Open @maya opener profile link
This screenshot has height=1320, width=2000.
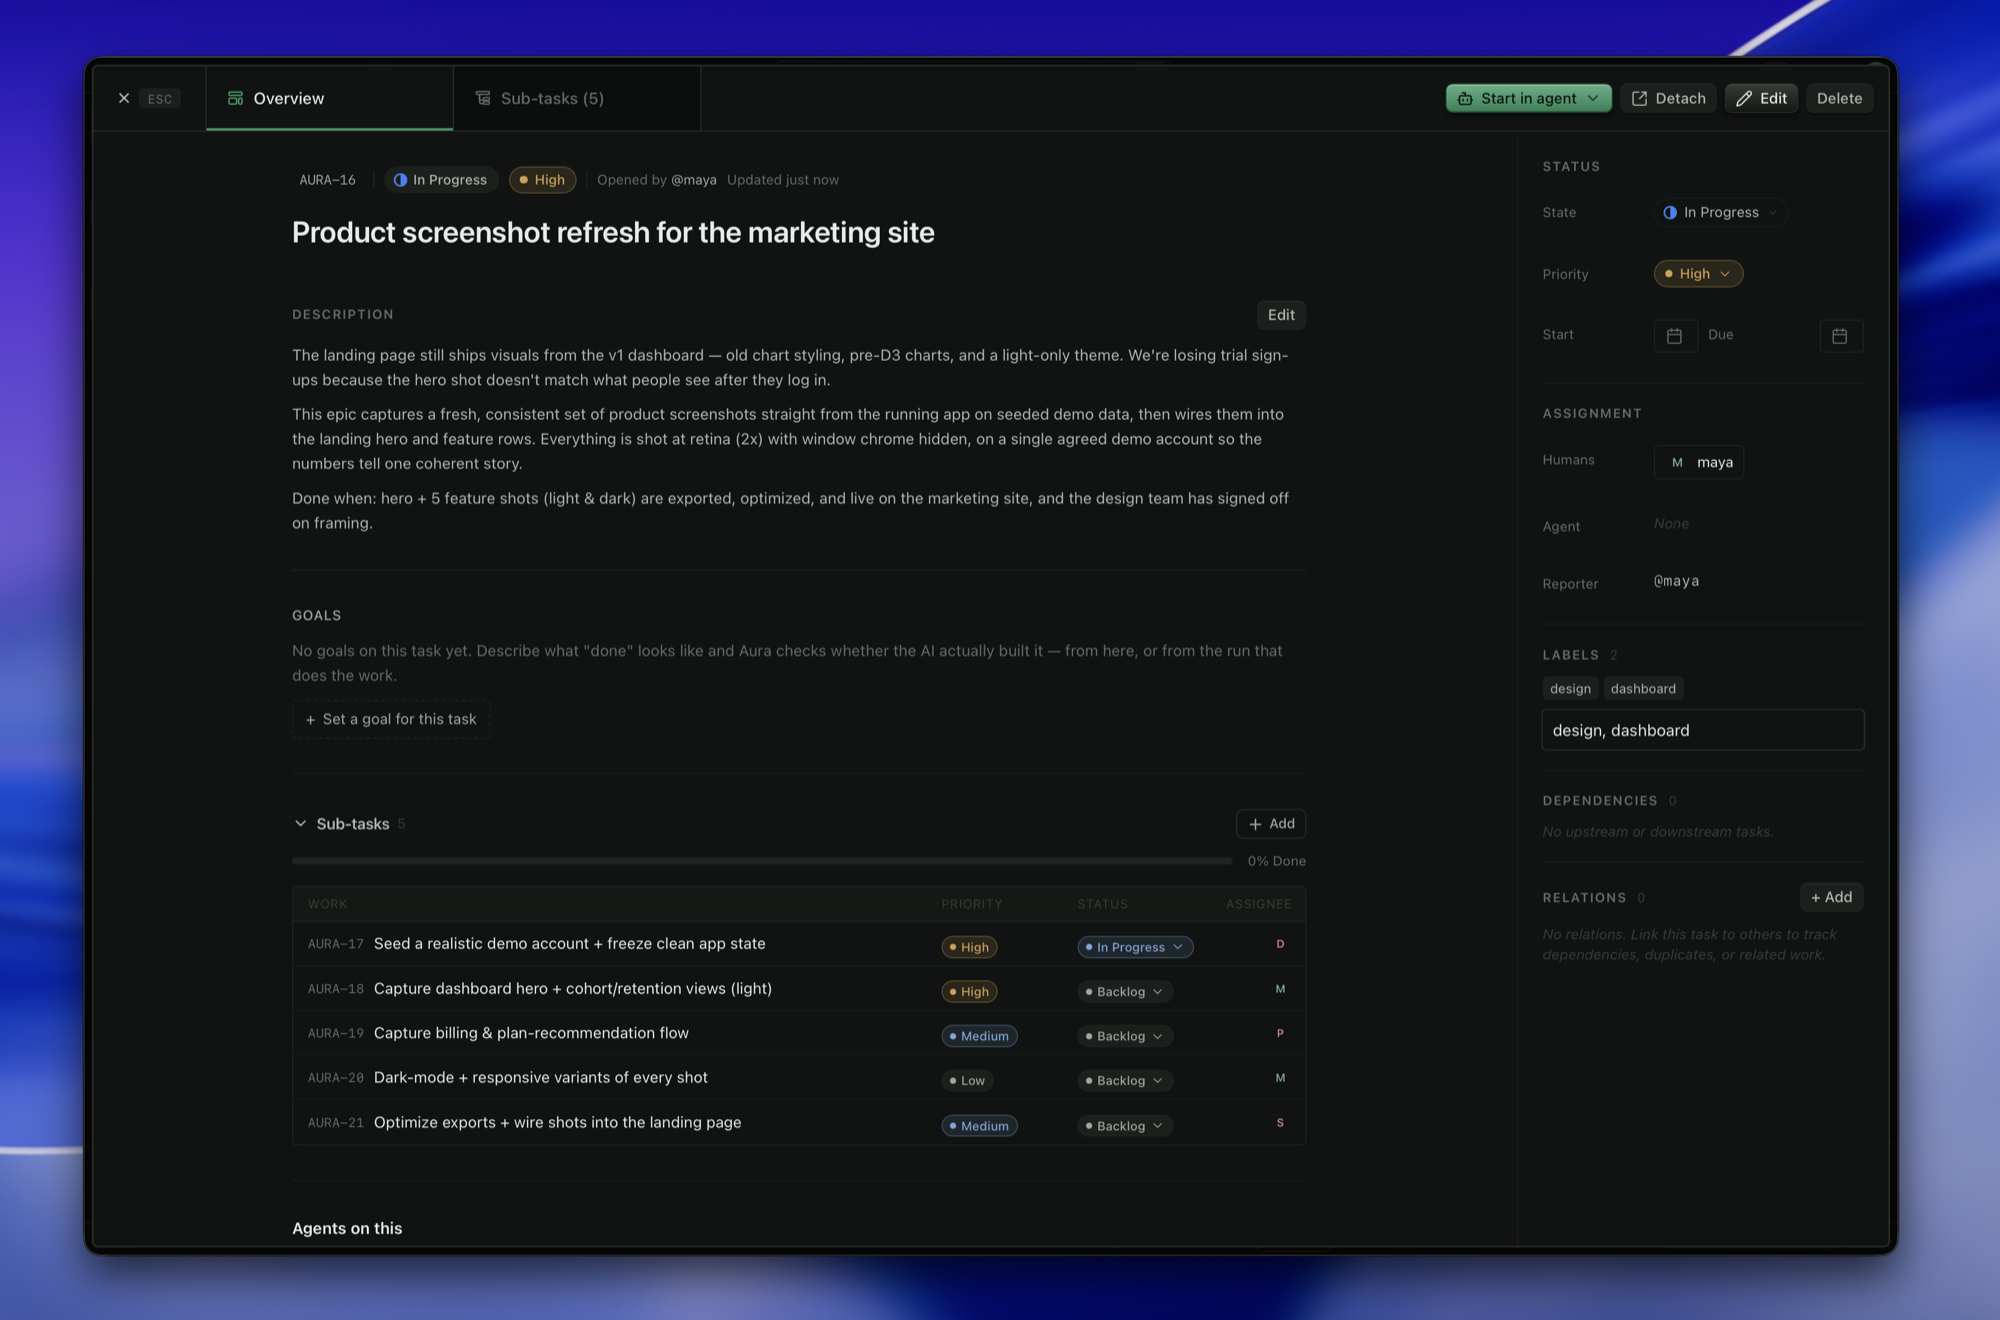pos(693,180)
